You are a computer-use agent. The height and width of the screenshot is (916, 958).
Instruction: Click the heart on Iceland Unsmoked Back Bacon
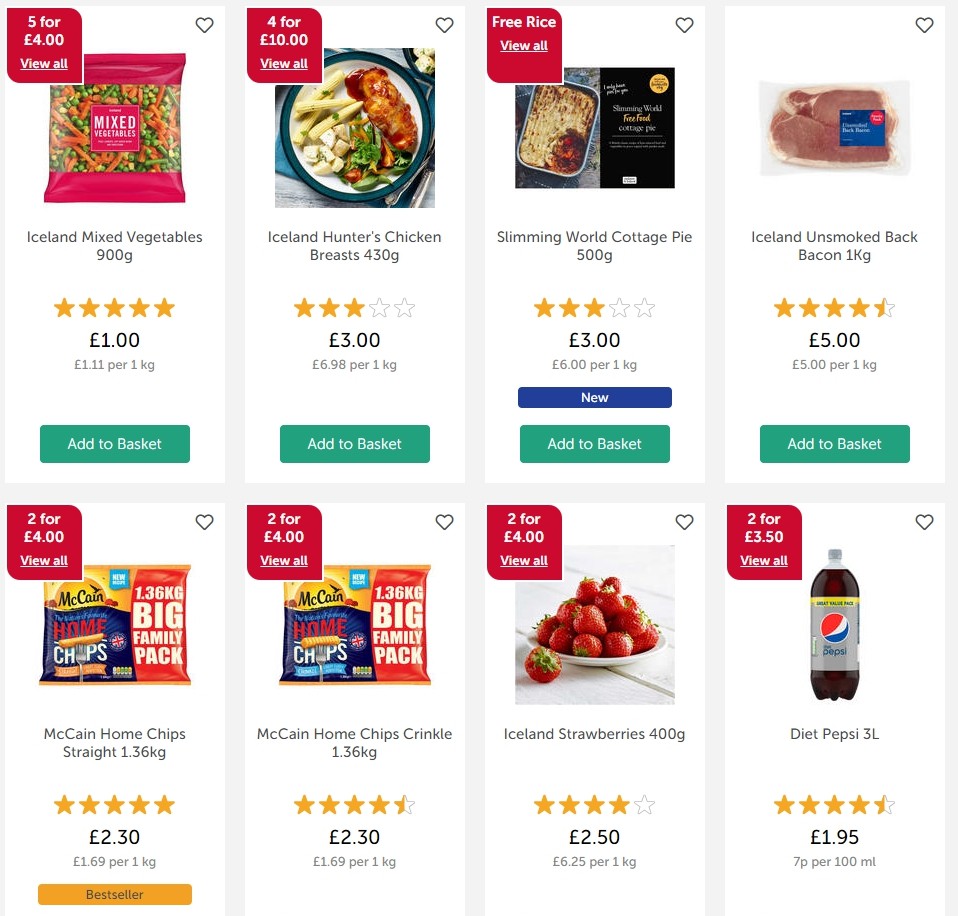[x=924, y=25]
